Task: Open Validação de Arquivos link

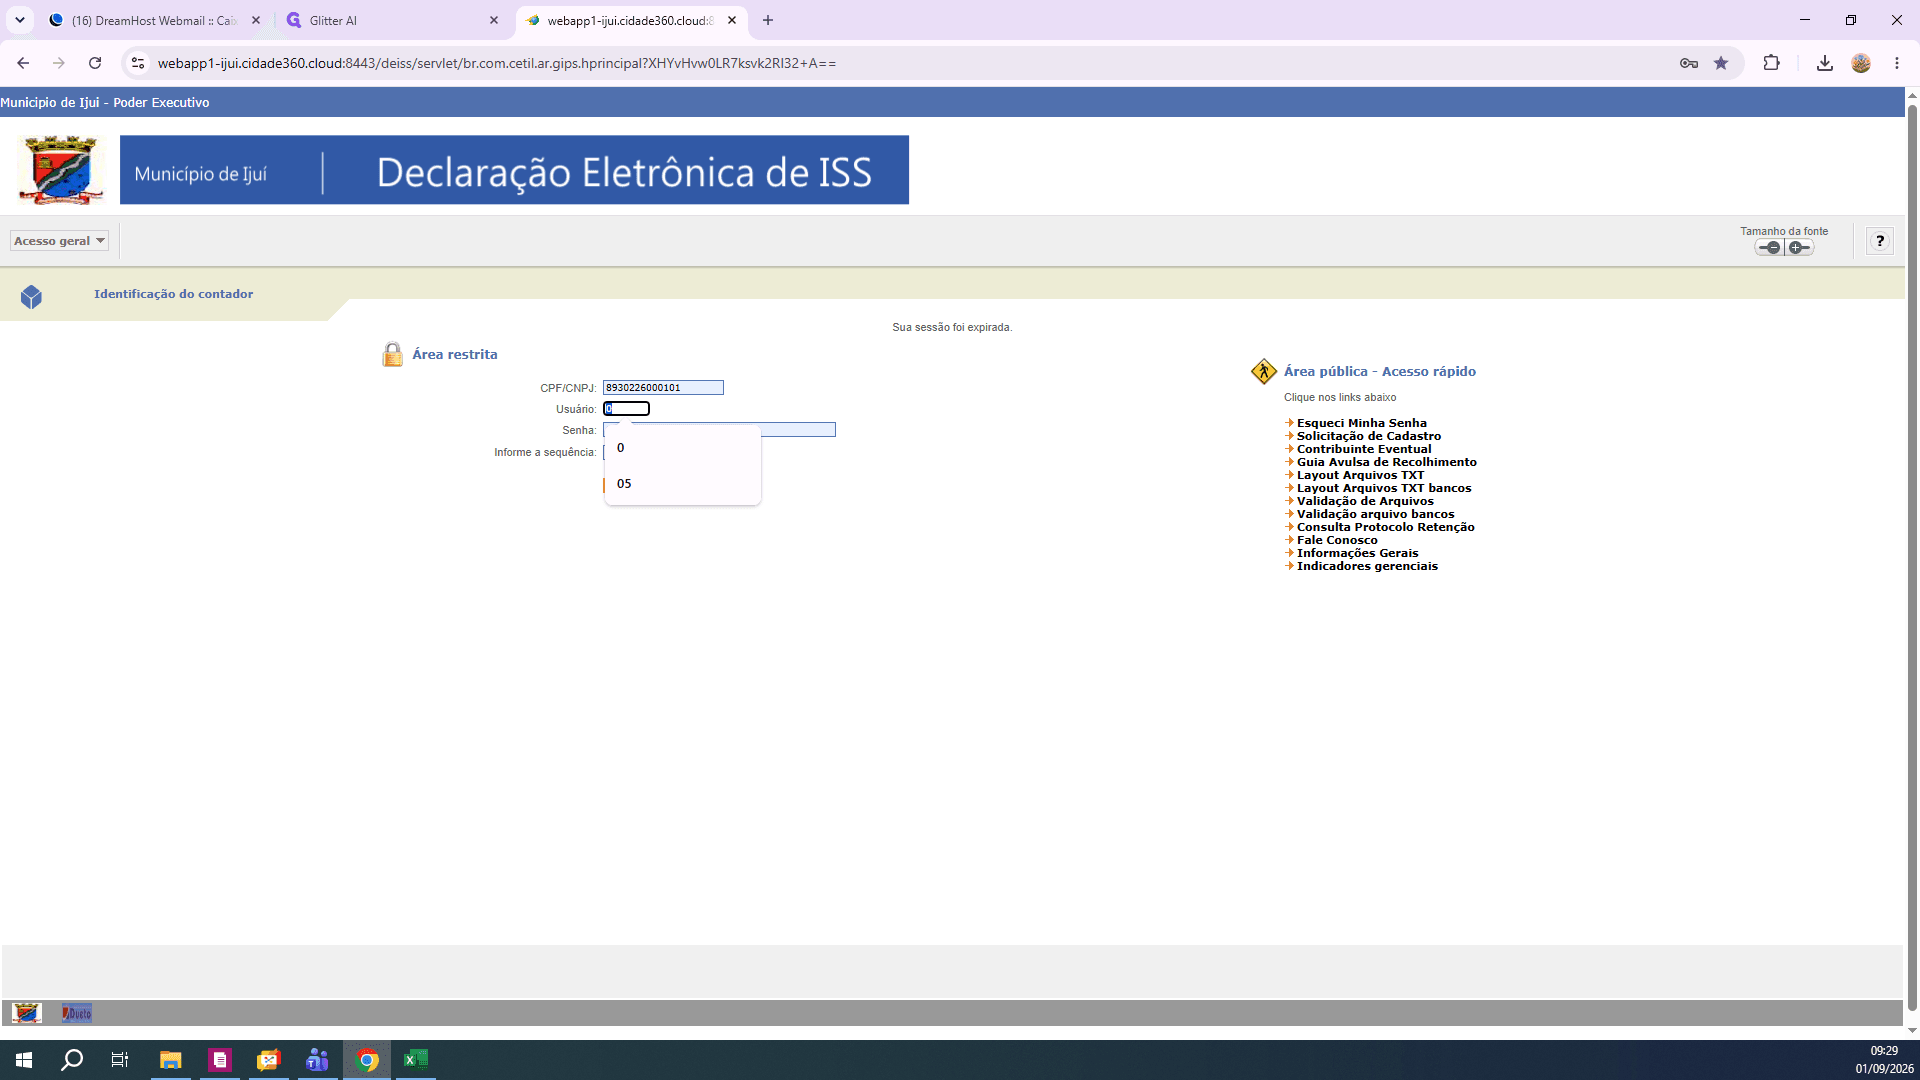Action: pos(1365,501)
